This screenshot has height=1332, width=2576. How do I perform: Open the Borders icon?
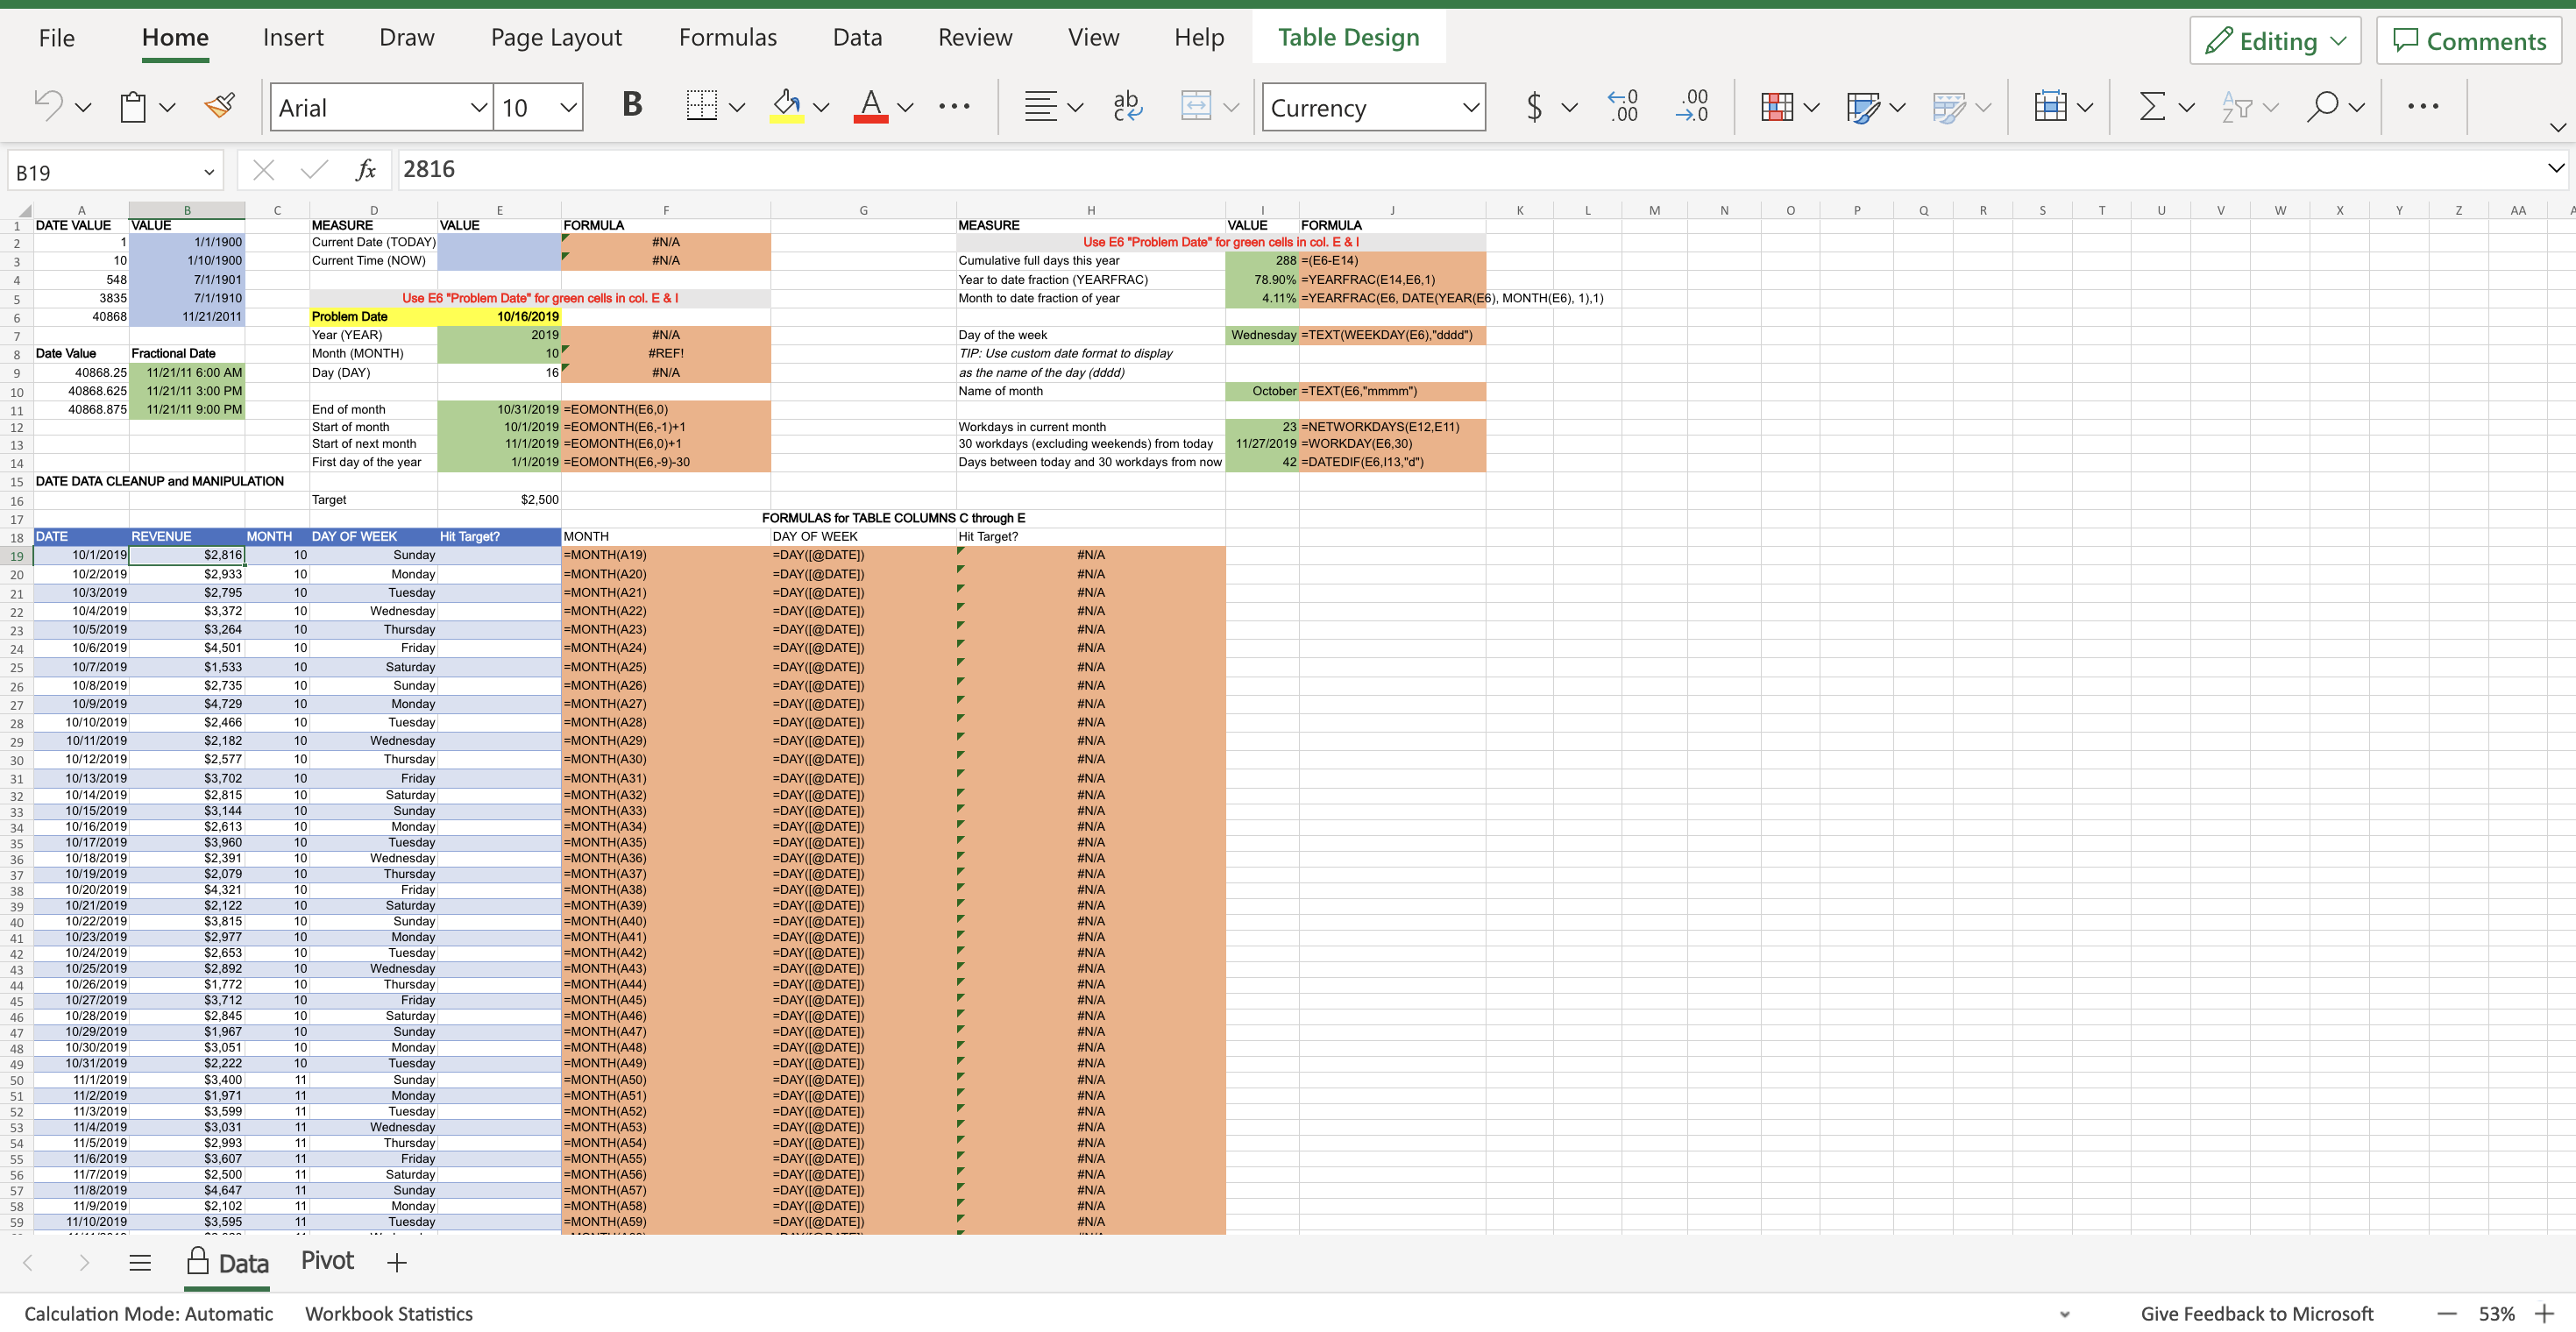(x=702, y=106)
